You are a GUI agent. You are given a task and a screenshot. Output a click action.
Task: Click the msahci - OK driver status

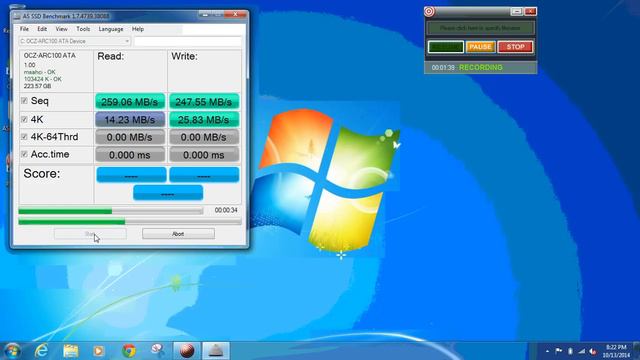(40, 72)
